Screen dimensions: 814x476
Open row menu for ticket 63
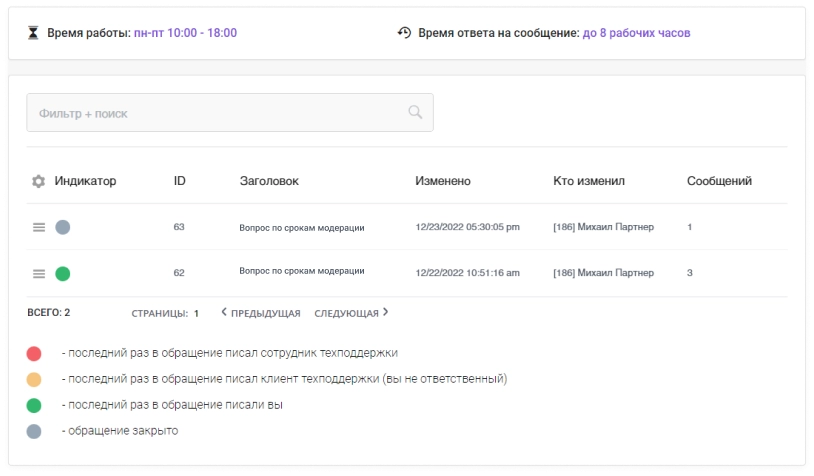pyautogui.click(x=39, y=227)
